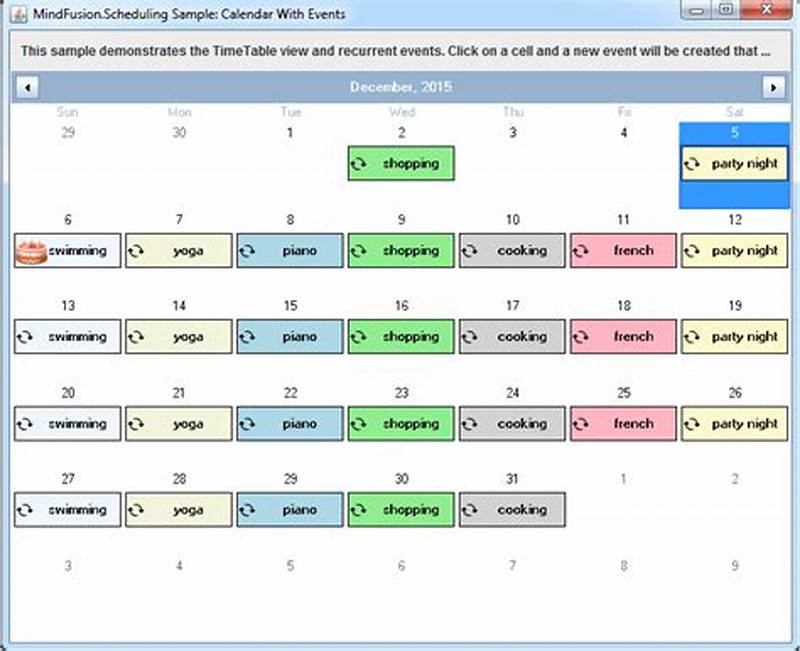The height and width of the screenshot is (651, 800).
Task: Click the party night event on December 26
Action: pyautogui.click(x=734, y=424)
